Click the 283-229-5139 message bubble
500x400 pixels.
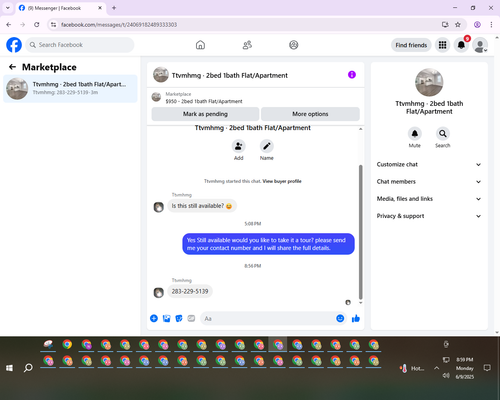190,291
